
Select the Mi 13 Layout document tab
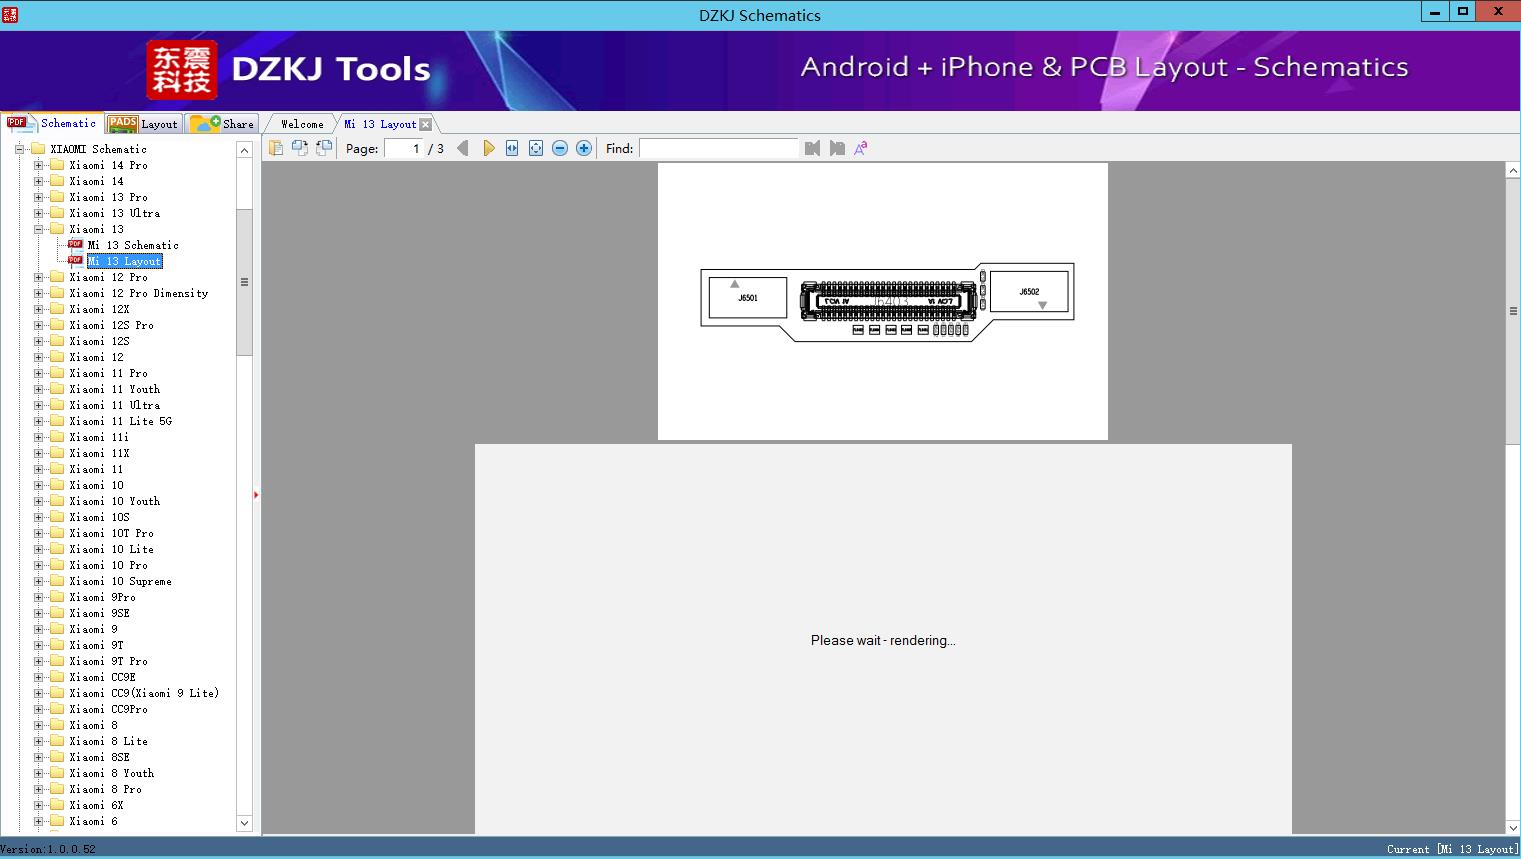pyautogui.click(x=380, y=124)
